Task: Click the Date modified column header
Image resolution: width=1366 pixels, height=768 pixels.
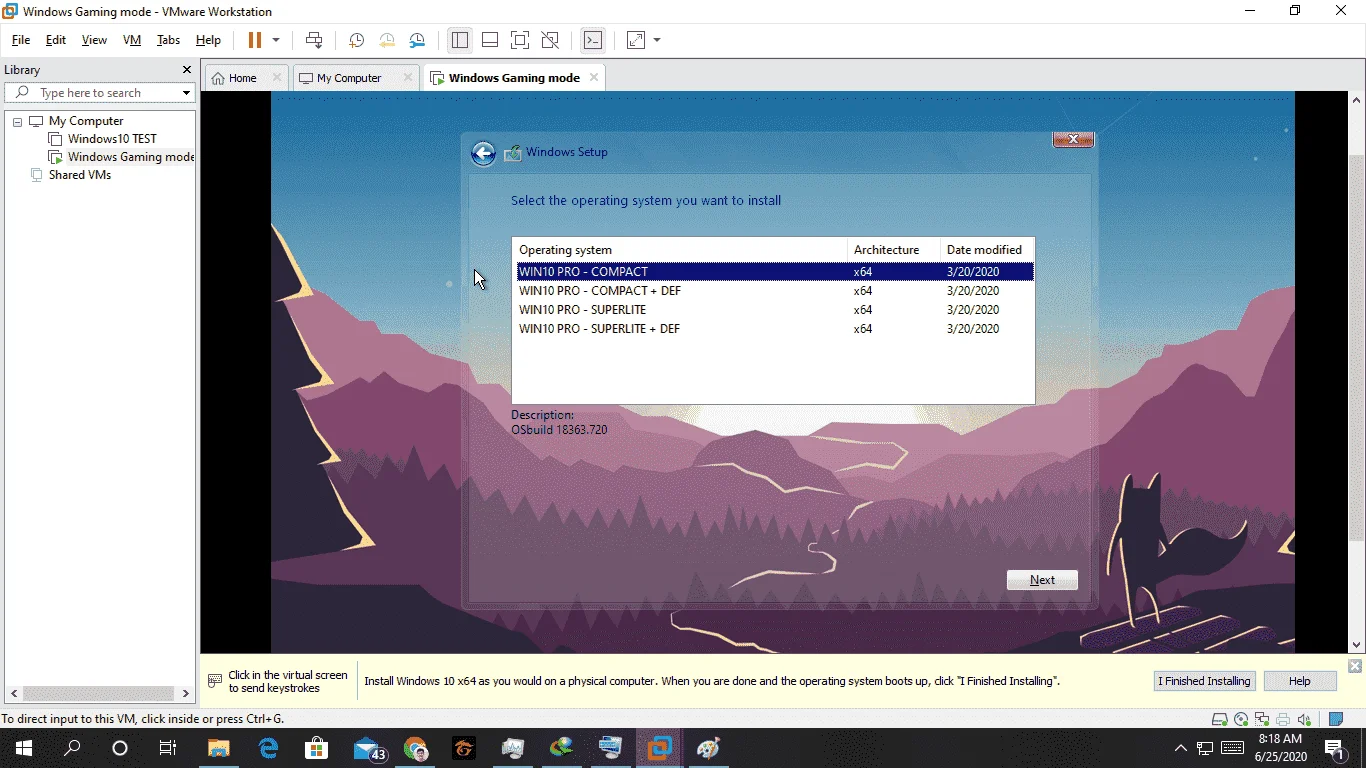Action: [x=987, y=250]
